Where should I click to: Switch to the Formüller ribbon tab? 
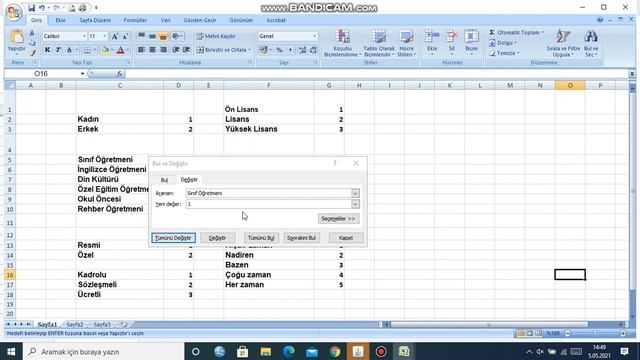(135, 20)
